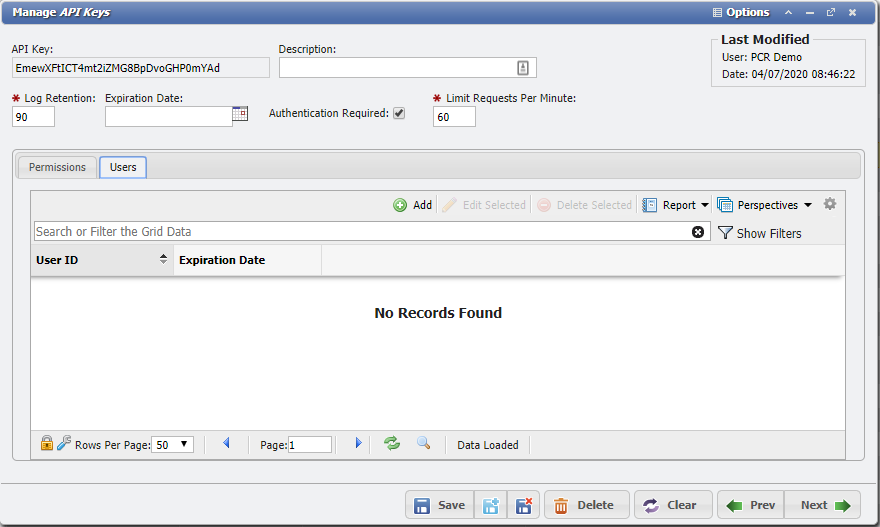
Task: Click into the Description input field
Action: coord(396,67)
